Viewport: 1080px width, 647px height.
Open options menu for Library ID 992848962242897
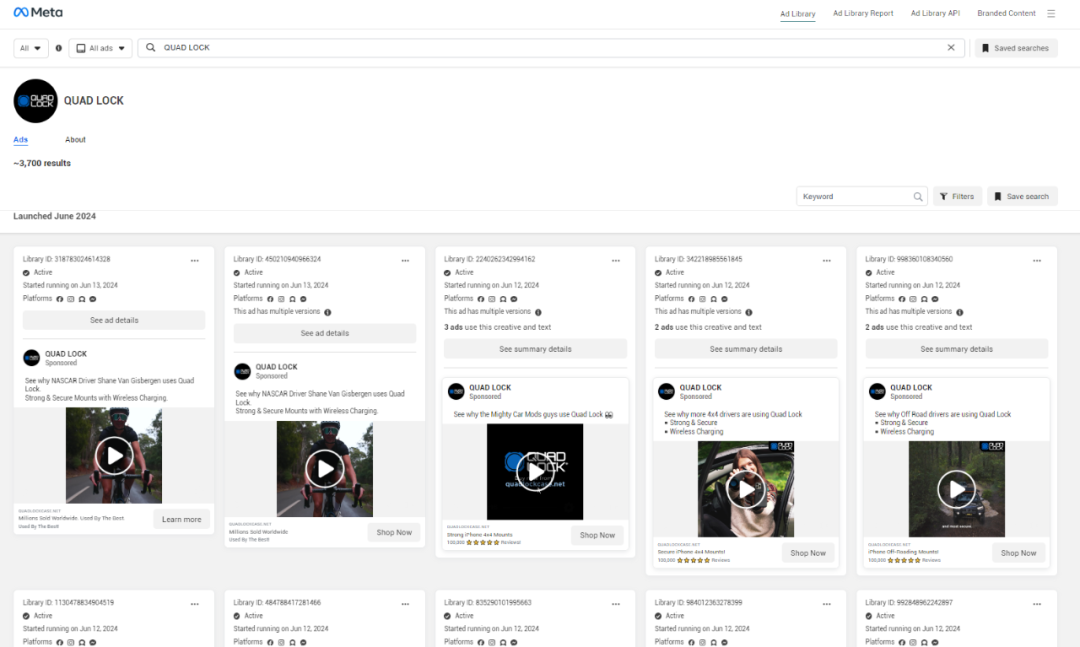click(x=1037, y=604)
